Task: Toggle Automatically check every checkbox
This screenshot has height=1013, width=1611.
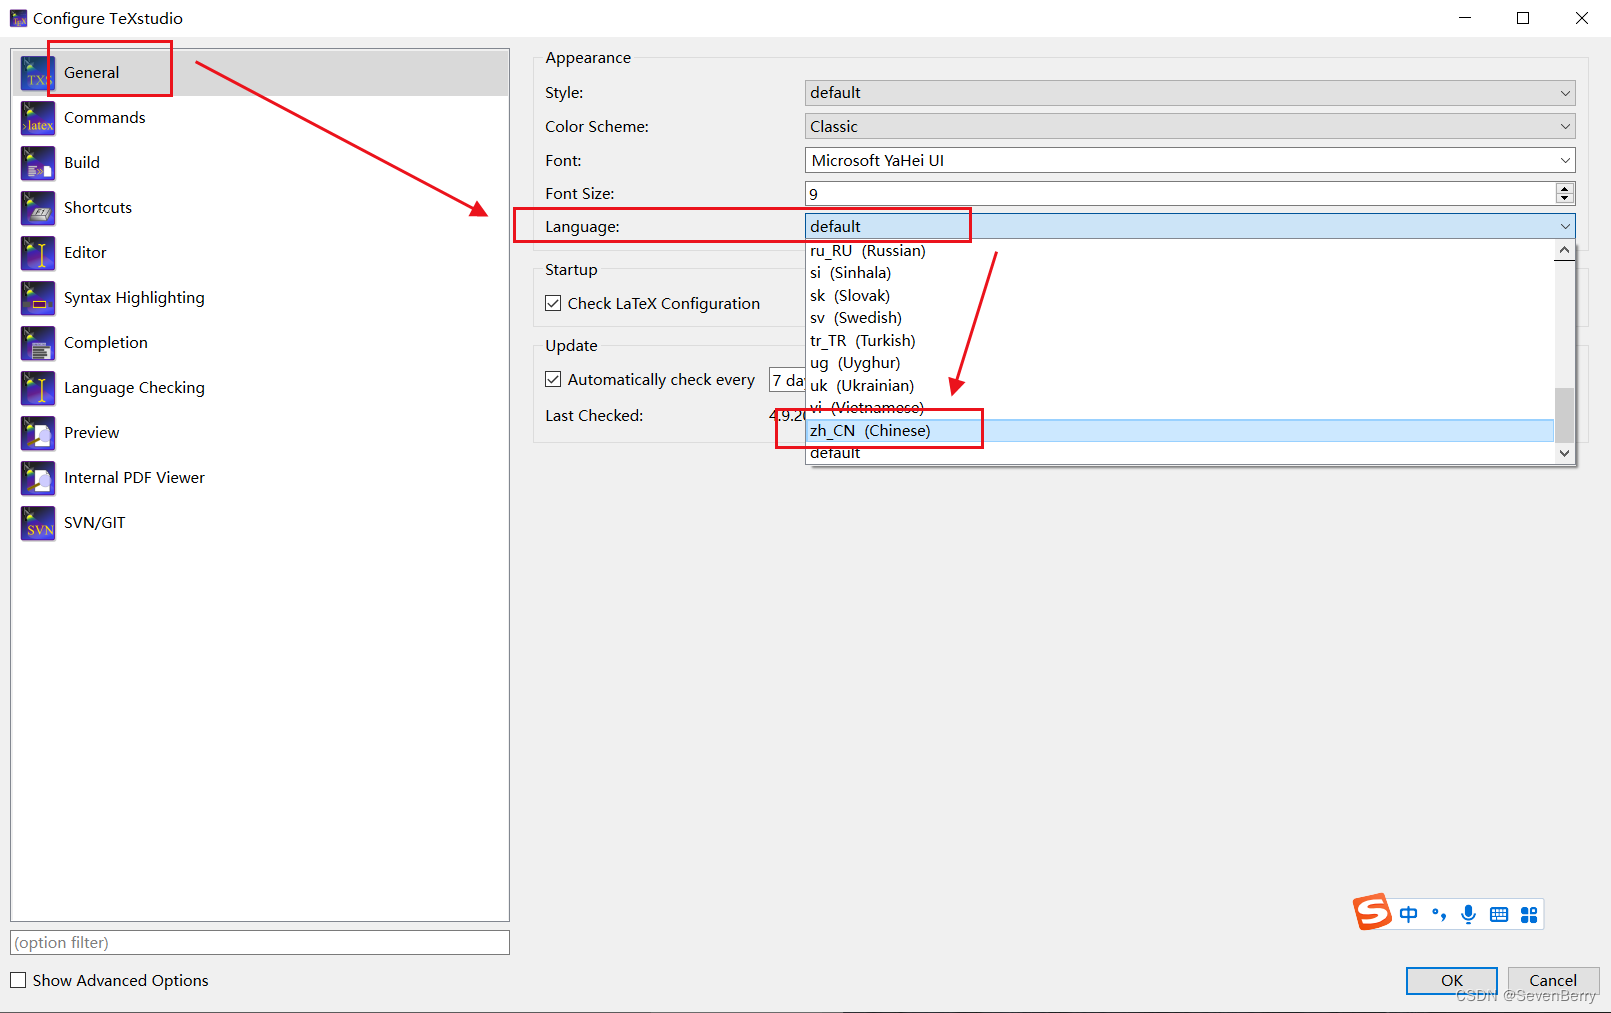Action: pyautogui.click(x=553, y=379)
